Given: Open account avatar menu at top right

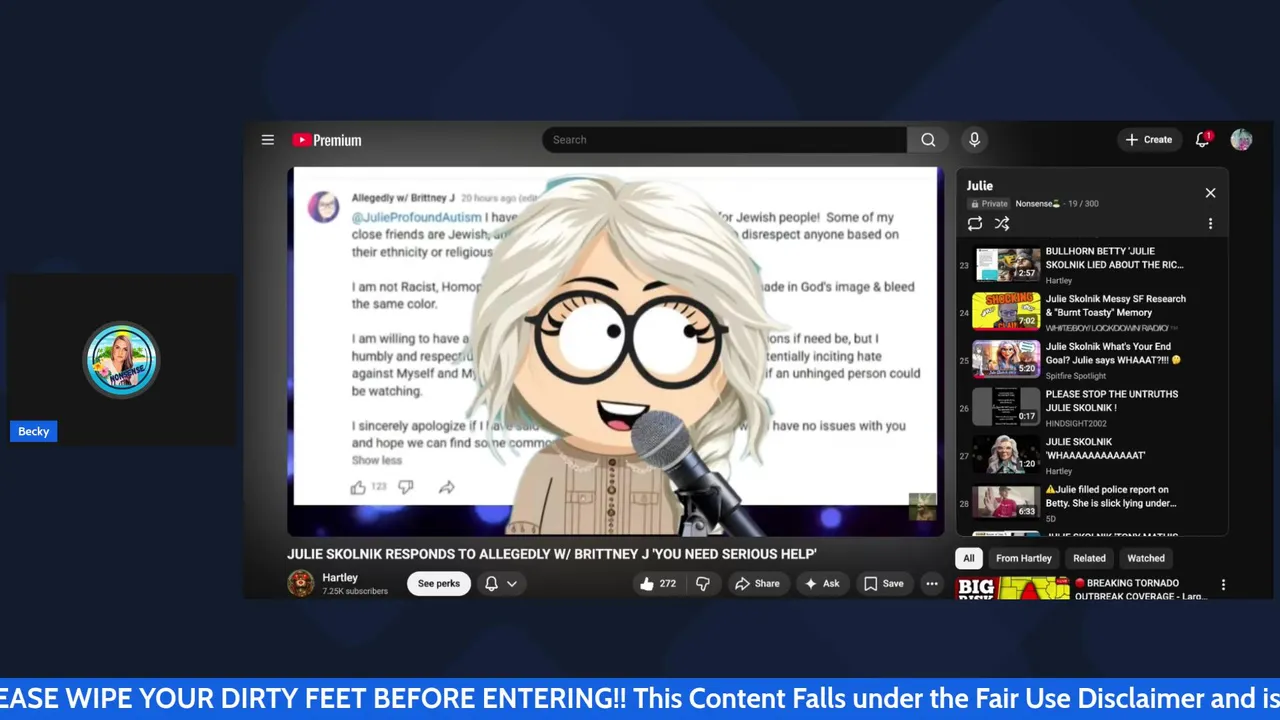Looking at the screenshot, I should pyautogui.click(x=1241, y=140).
